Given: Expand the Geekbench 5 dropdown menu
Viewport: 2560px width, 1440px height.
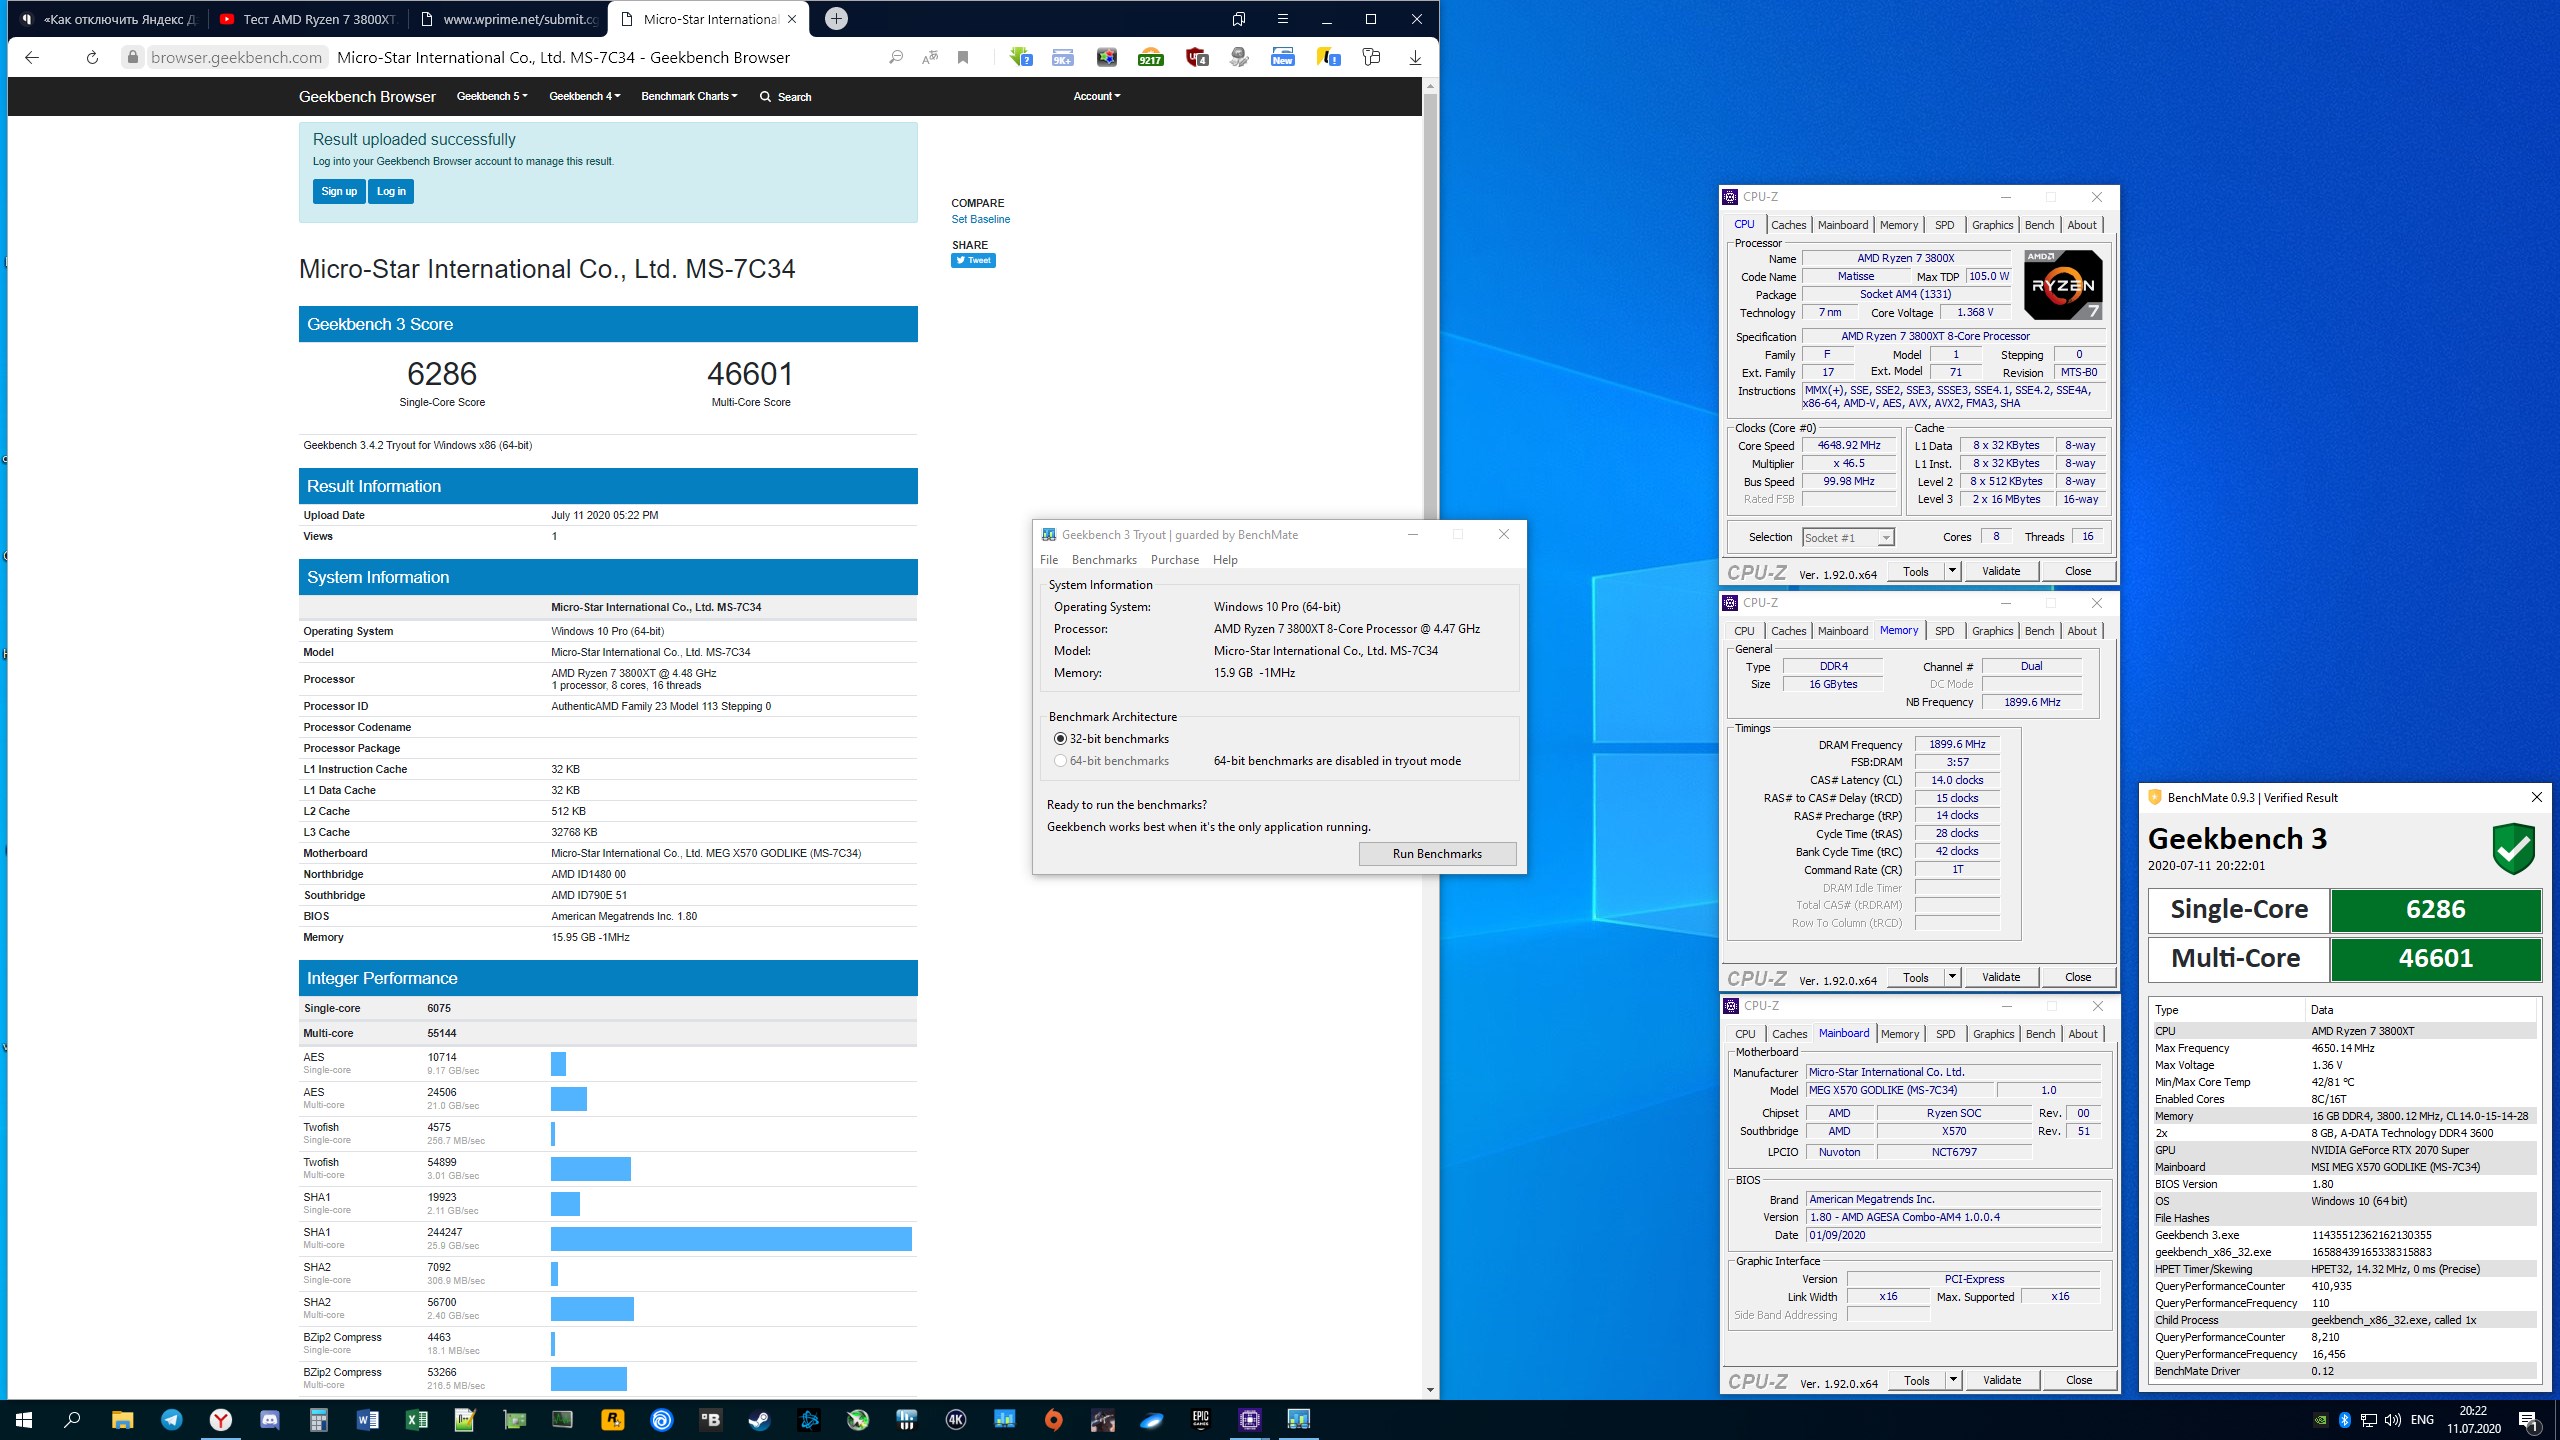Looking at the screenshot, I should pyautogui.click(x=492, y=96).
